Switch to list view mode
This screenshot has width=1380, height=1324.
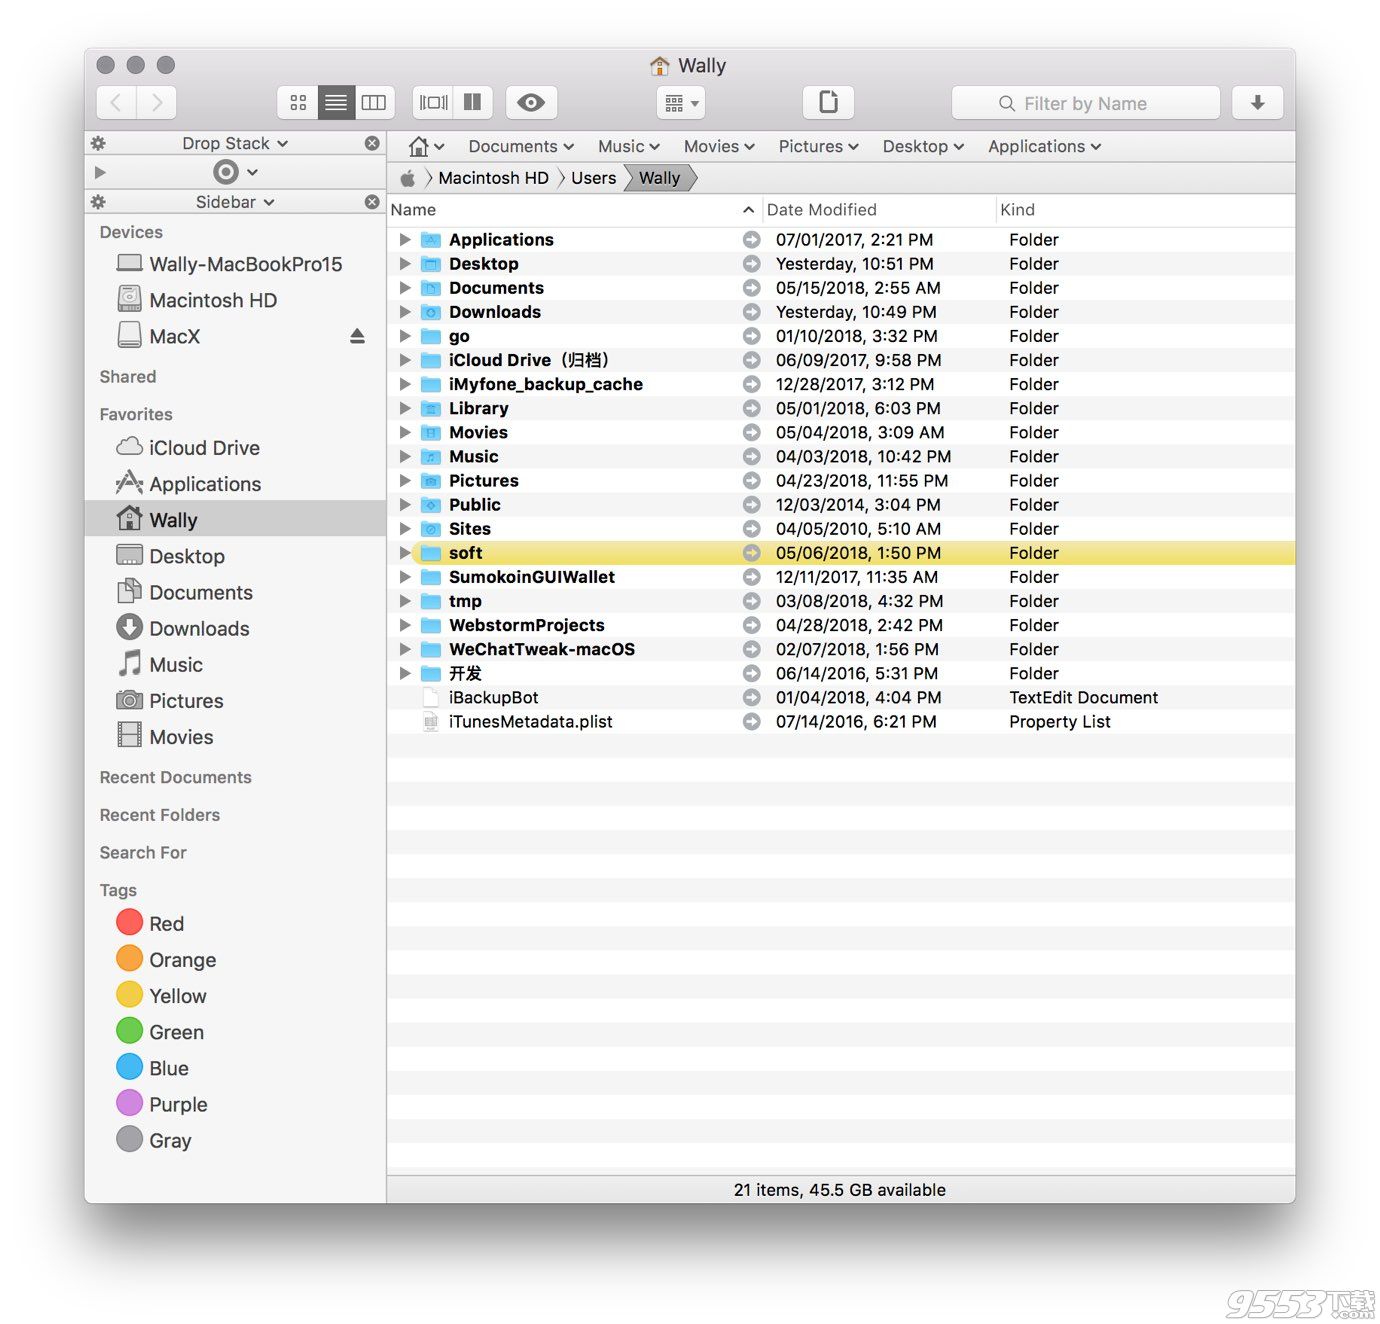click(x=336, y=102)
